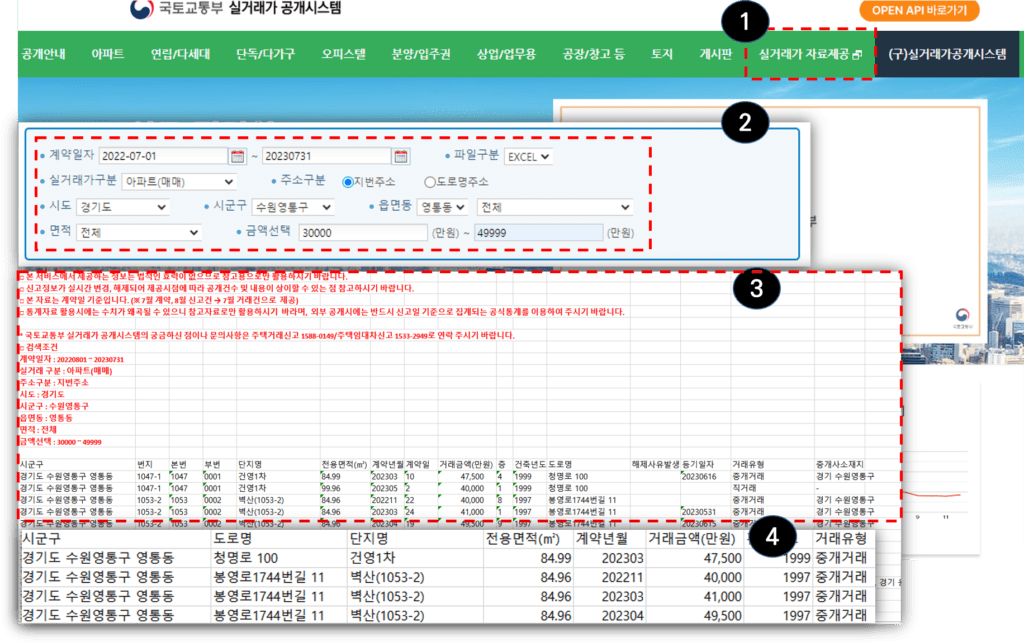Select the 토지 menu item
The image size is (1024, 642).
661,54
